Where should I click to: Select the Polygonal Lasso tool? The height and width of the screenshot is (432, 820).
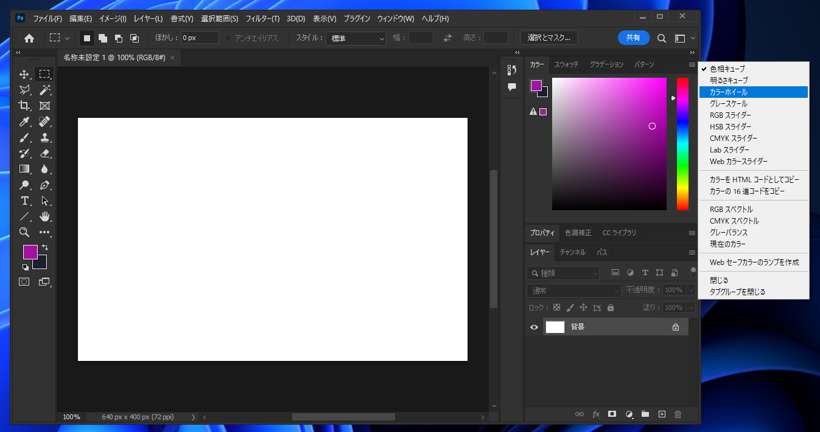click(x=24, y=90)
